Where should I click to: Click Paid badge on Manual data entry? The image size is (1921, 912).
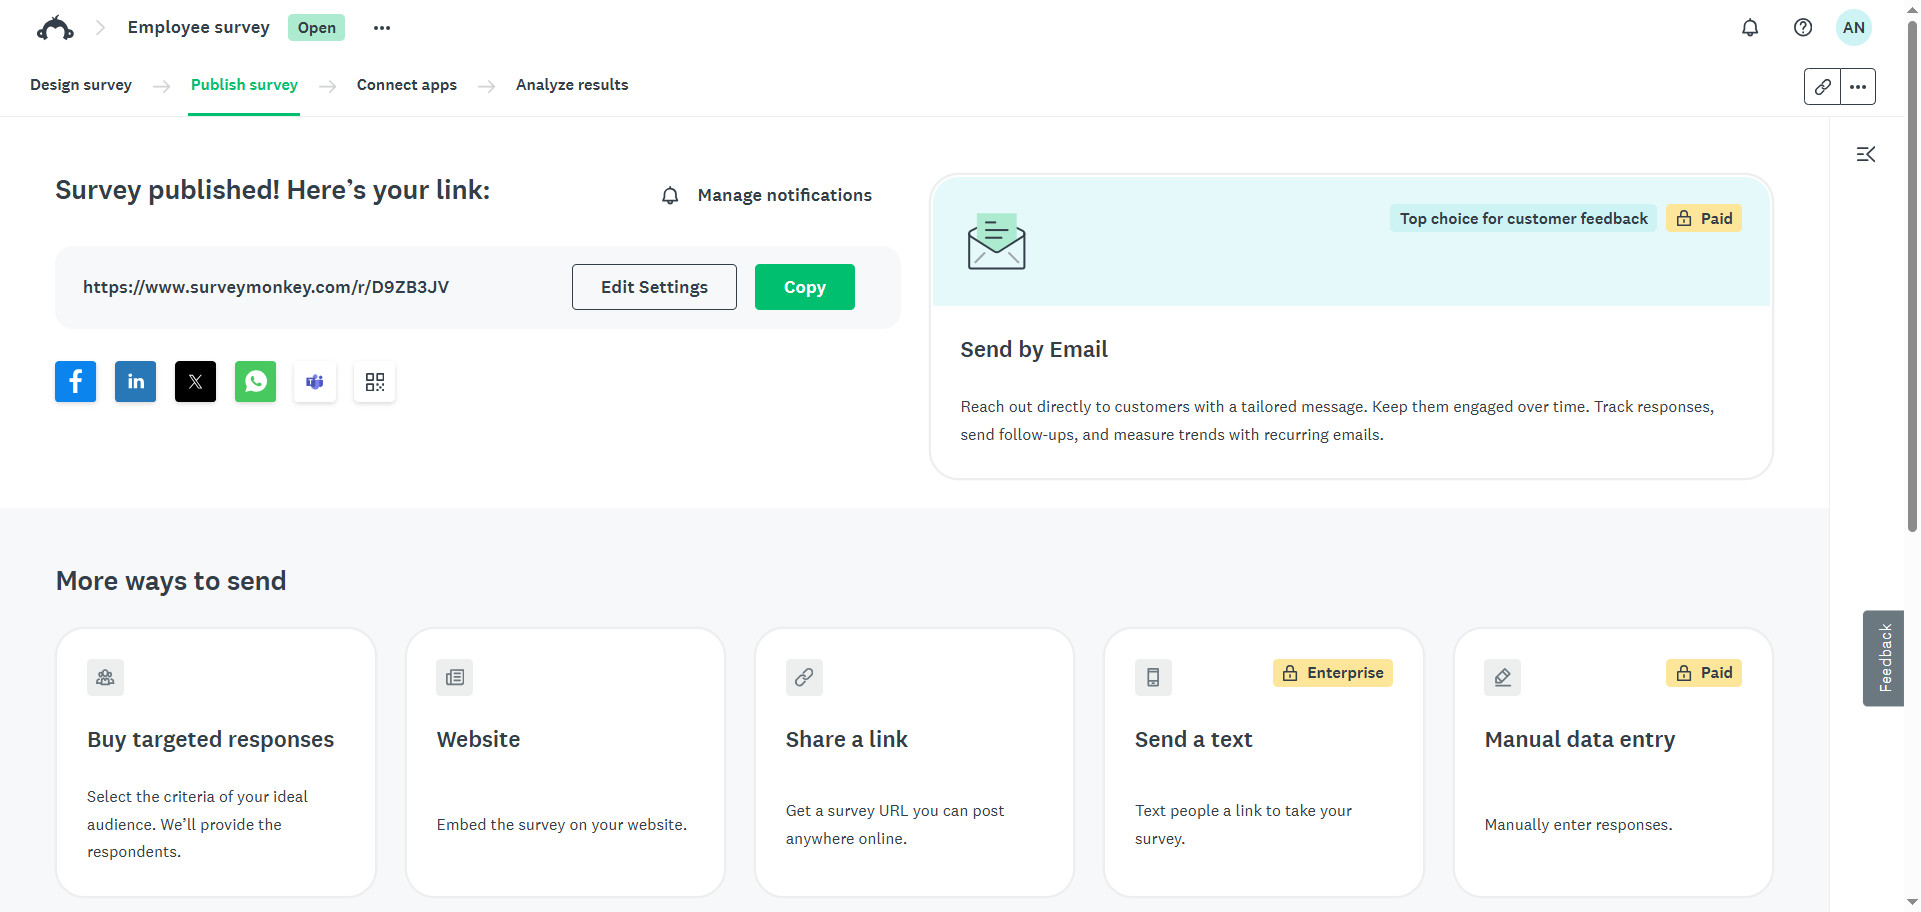point(1704,673)
